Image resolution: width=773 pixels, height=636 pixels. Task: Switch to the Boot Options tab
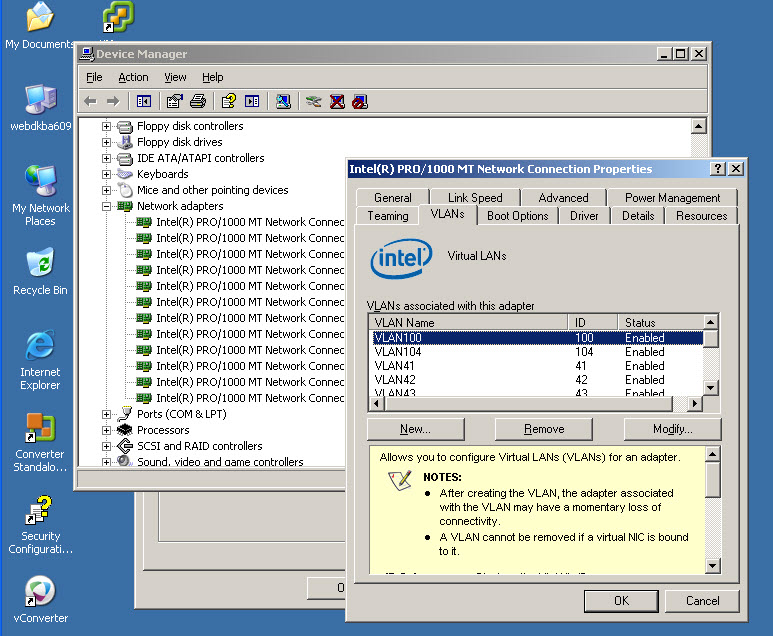coord(518,216)
